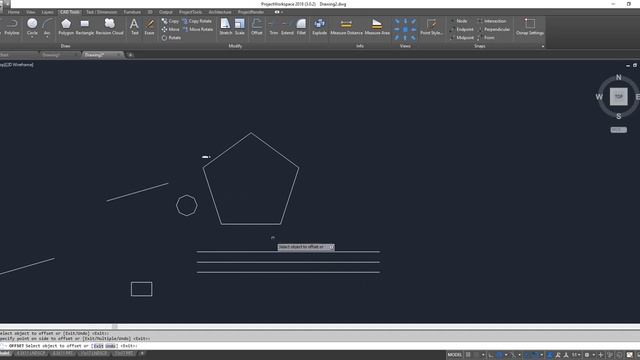Choose the Rectangle tool
Image resolution: width=640 pixels, height=360 pixels.
click(x=84, y=27)
